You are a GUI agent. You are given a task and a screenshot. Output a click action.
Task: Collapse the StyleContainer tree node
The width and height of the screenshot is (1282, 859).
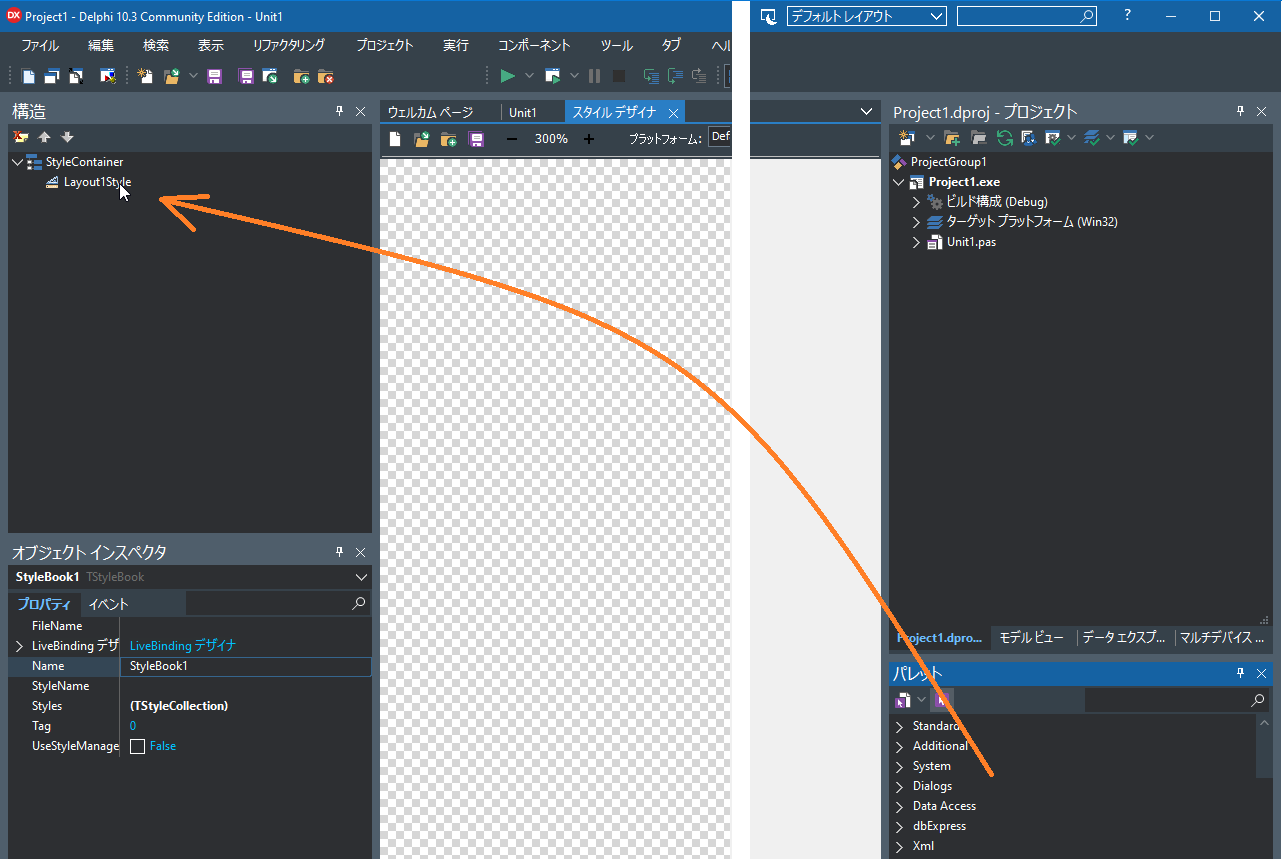(x=17, y=162)
